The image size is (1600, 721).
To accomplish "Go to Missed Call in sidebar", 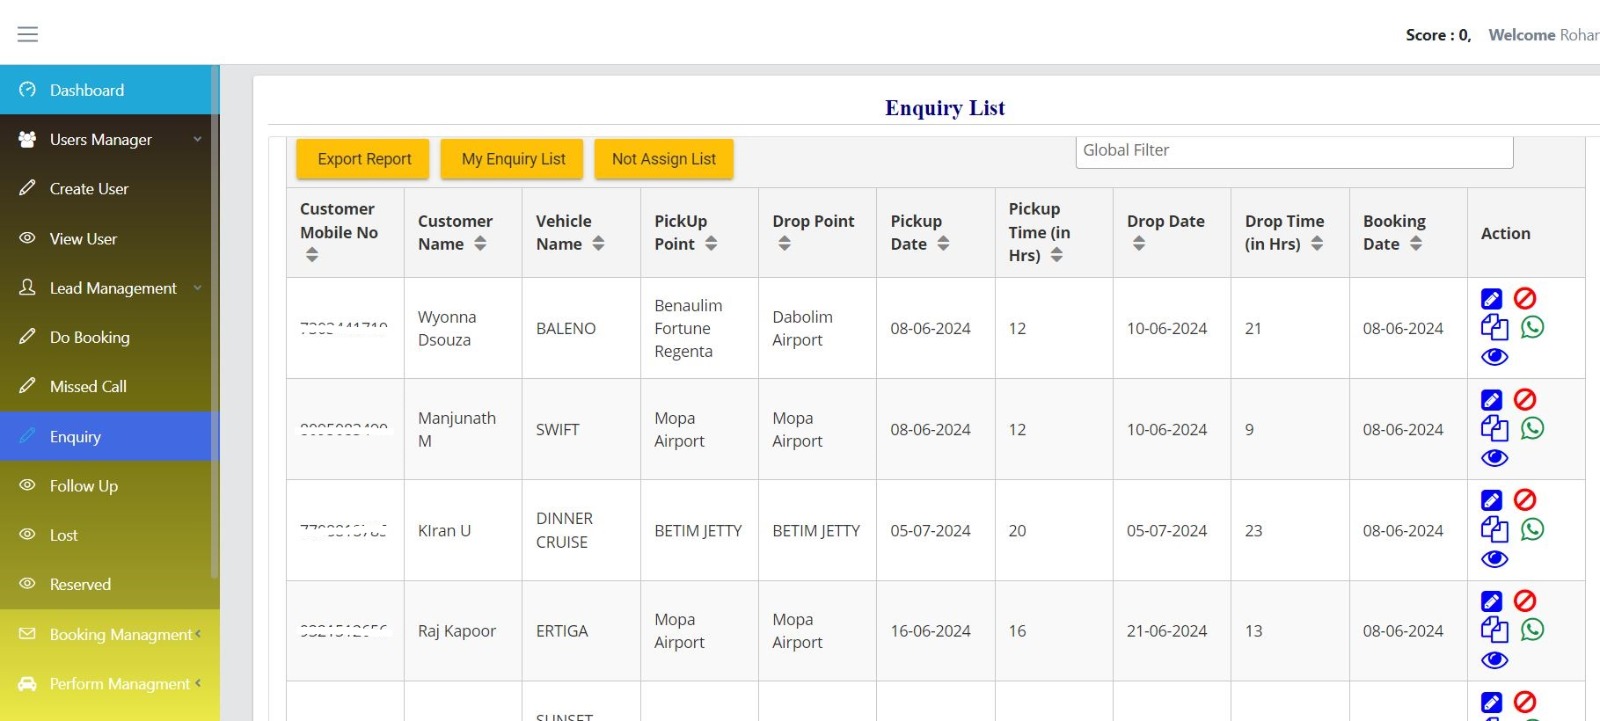I will (x=88, y=387).
